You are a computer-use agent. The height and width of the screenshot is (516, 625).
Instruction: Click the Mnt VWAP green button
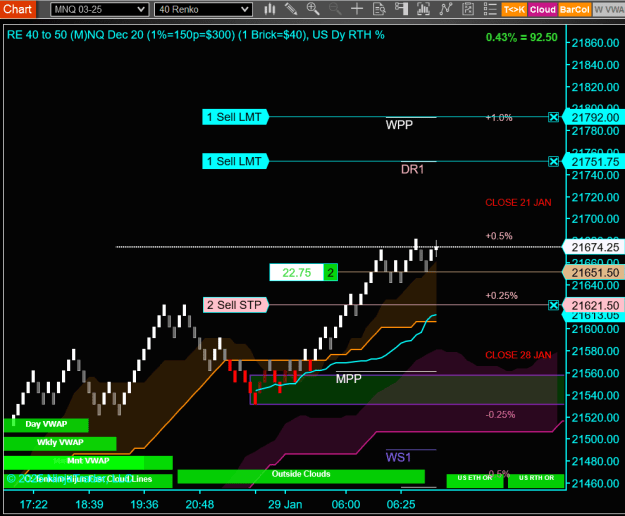click(x=88, y=461)
